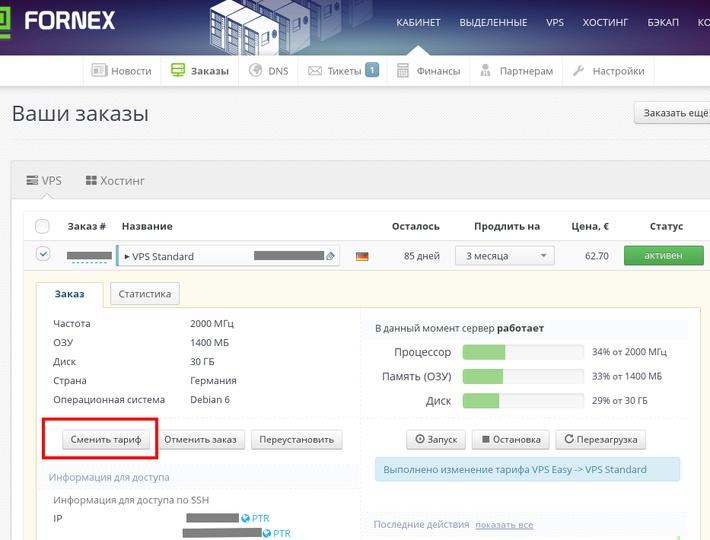Open БЭКАП in top navigation
The width and height of the screenshot is (710, 540).
tap(663, 23)
